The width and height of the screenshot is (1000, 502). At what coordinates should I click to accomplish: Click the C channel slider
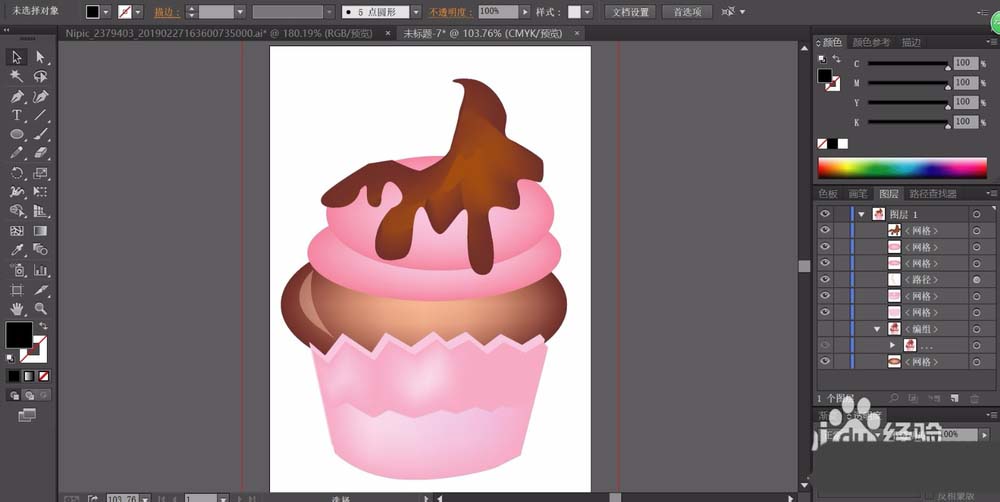tap(908, 63)
